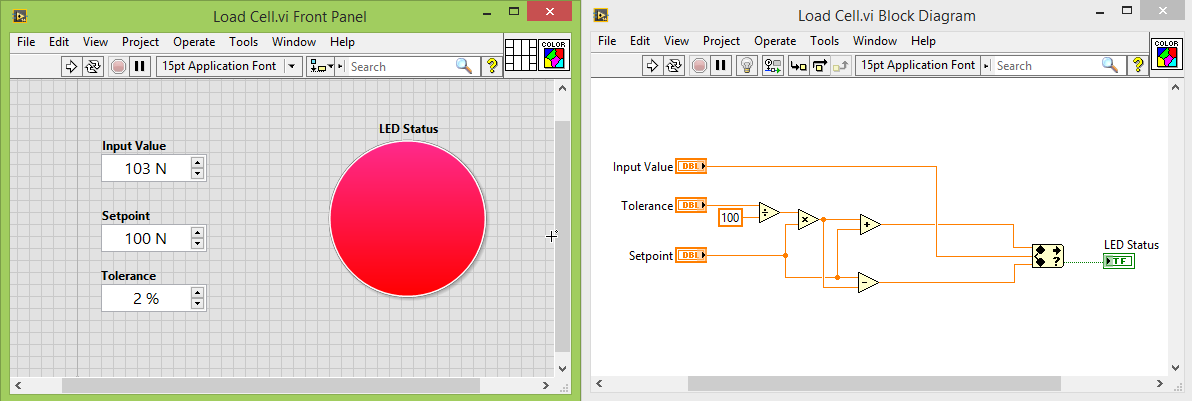Select the Multiply function node

807,220
